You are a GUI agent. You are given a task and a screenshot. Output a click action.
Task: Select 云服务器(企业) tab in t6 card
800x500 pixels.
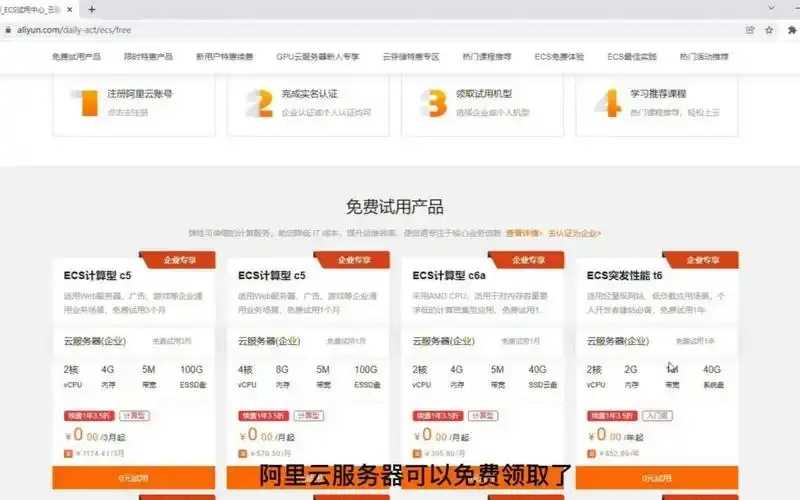coord(618,341)
